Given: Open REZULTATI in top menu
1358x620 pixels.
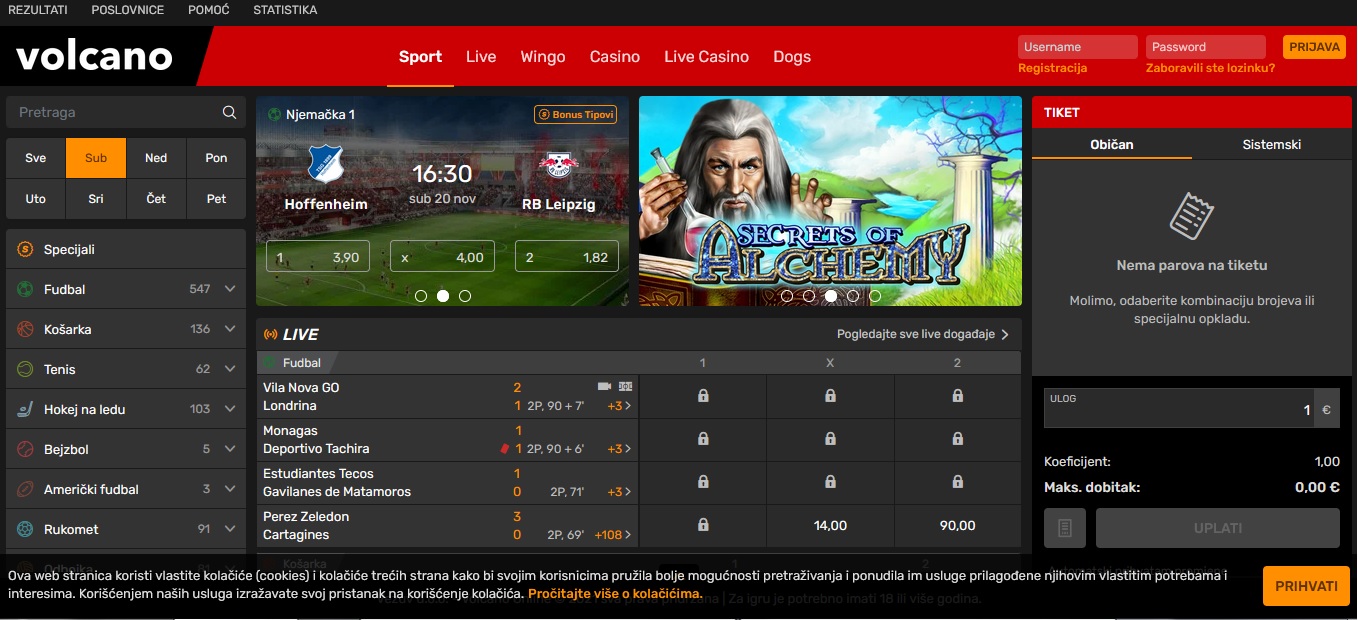Looking at the screenshot, I should click(38, 10).
